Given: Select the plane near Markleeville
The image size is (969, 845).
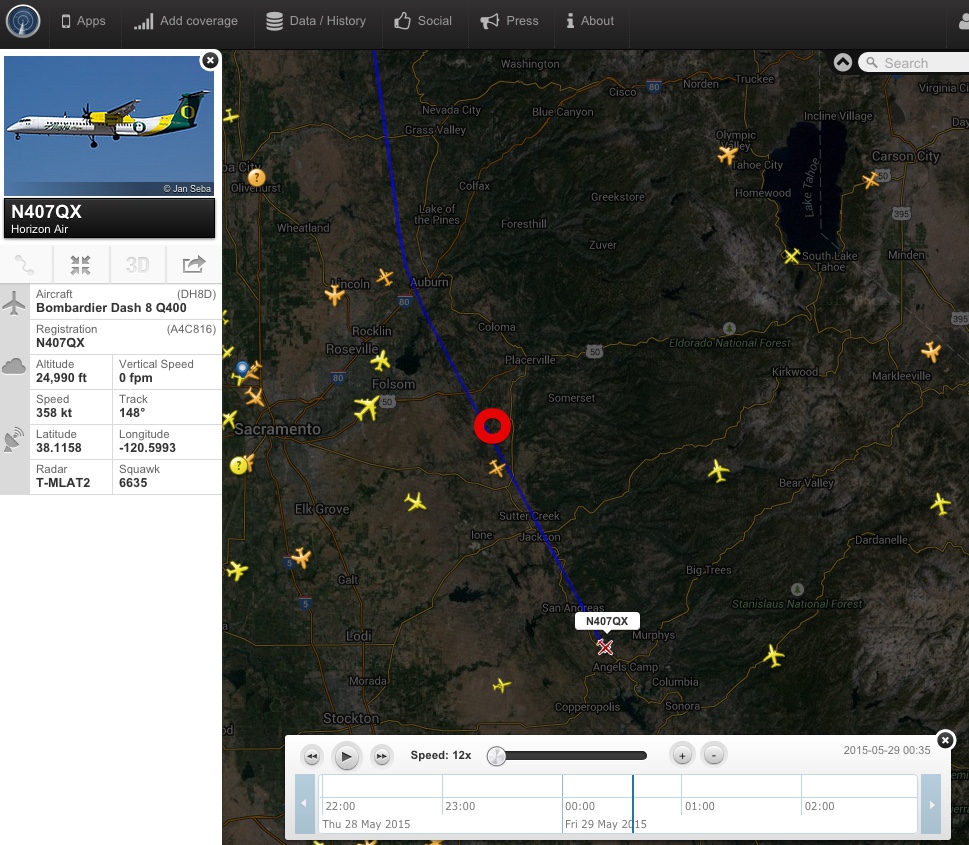Looking at the screenshot, I should 931,351.
